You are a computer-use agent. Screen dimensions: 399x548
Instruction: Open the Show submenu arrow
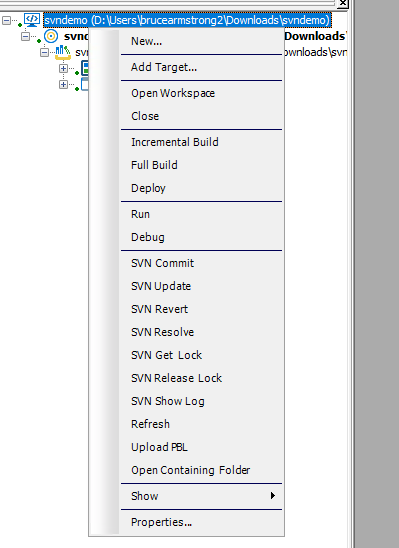(273, 496)
